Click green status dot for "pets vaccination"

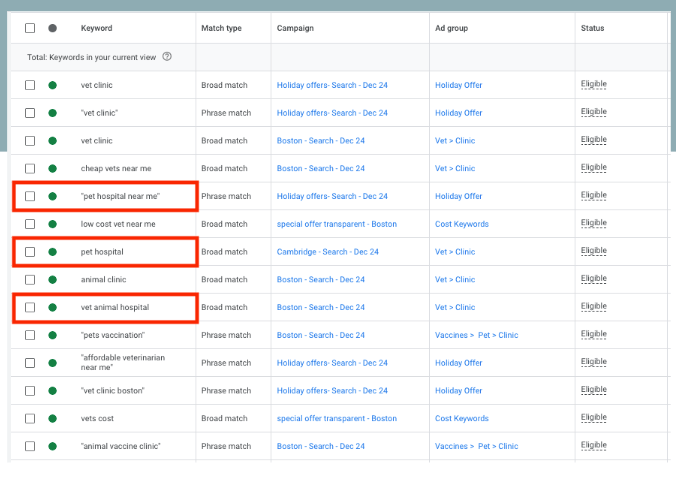click(x=52, y=335)
